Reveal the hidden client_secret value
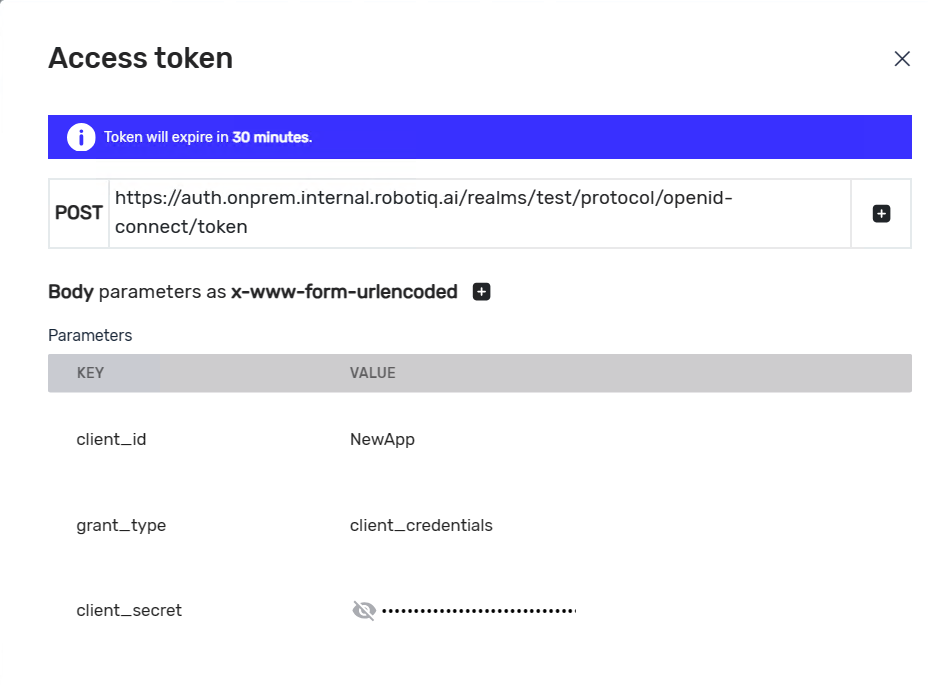The image size is (949, 685). tap(364, 610)
